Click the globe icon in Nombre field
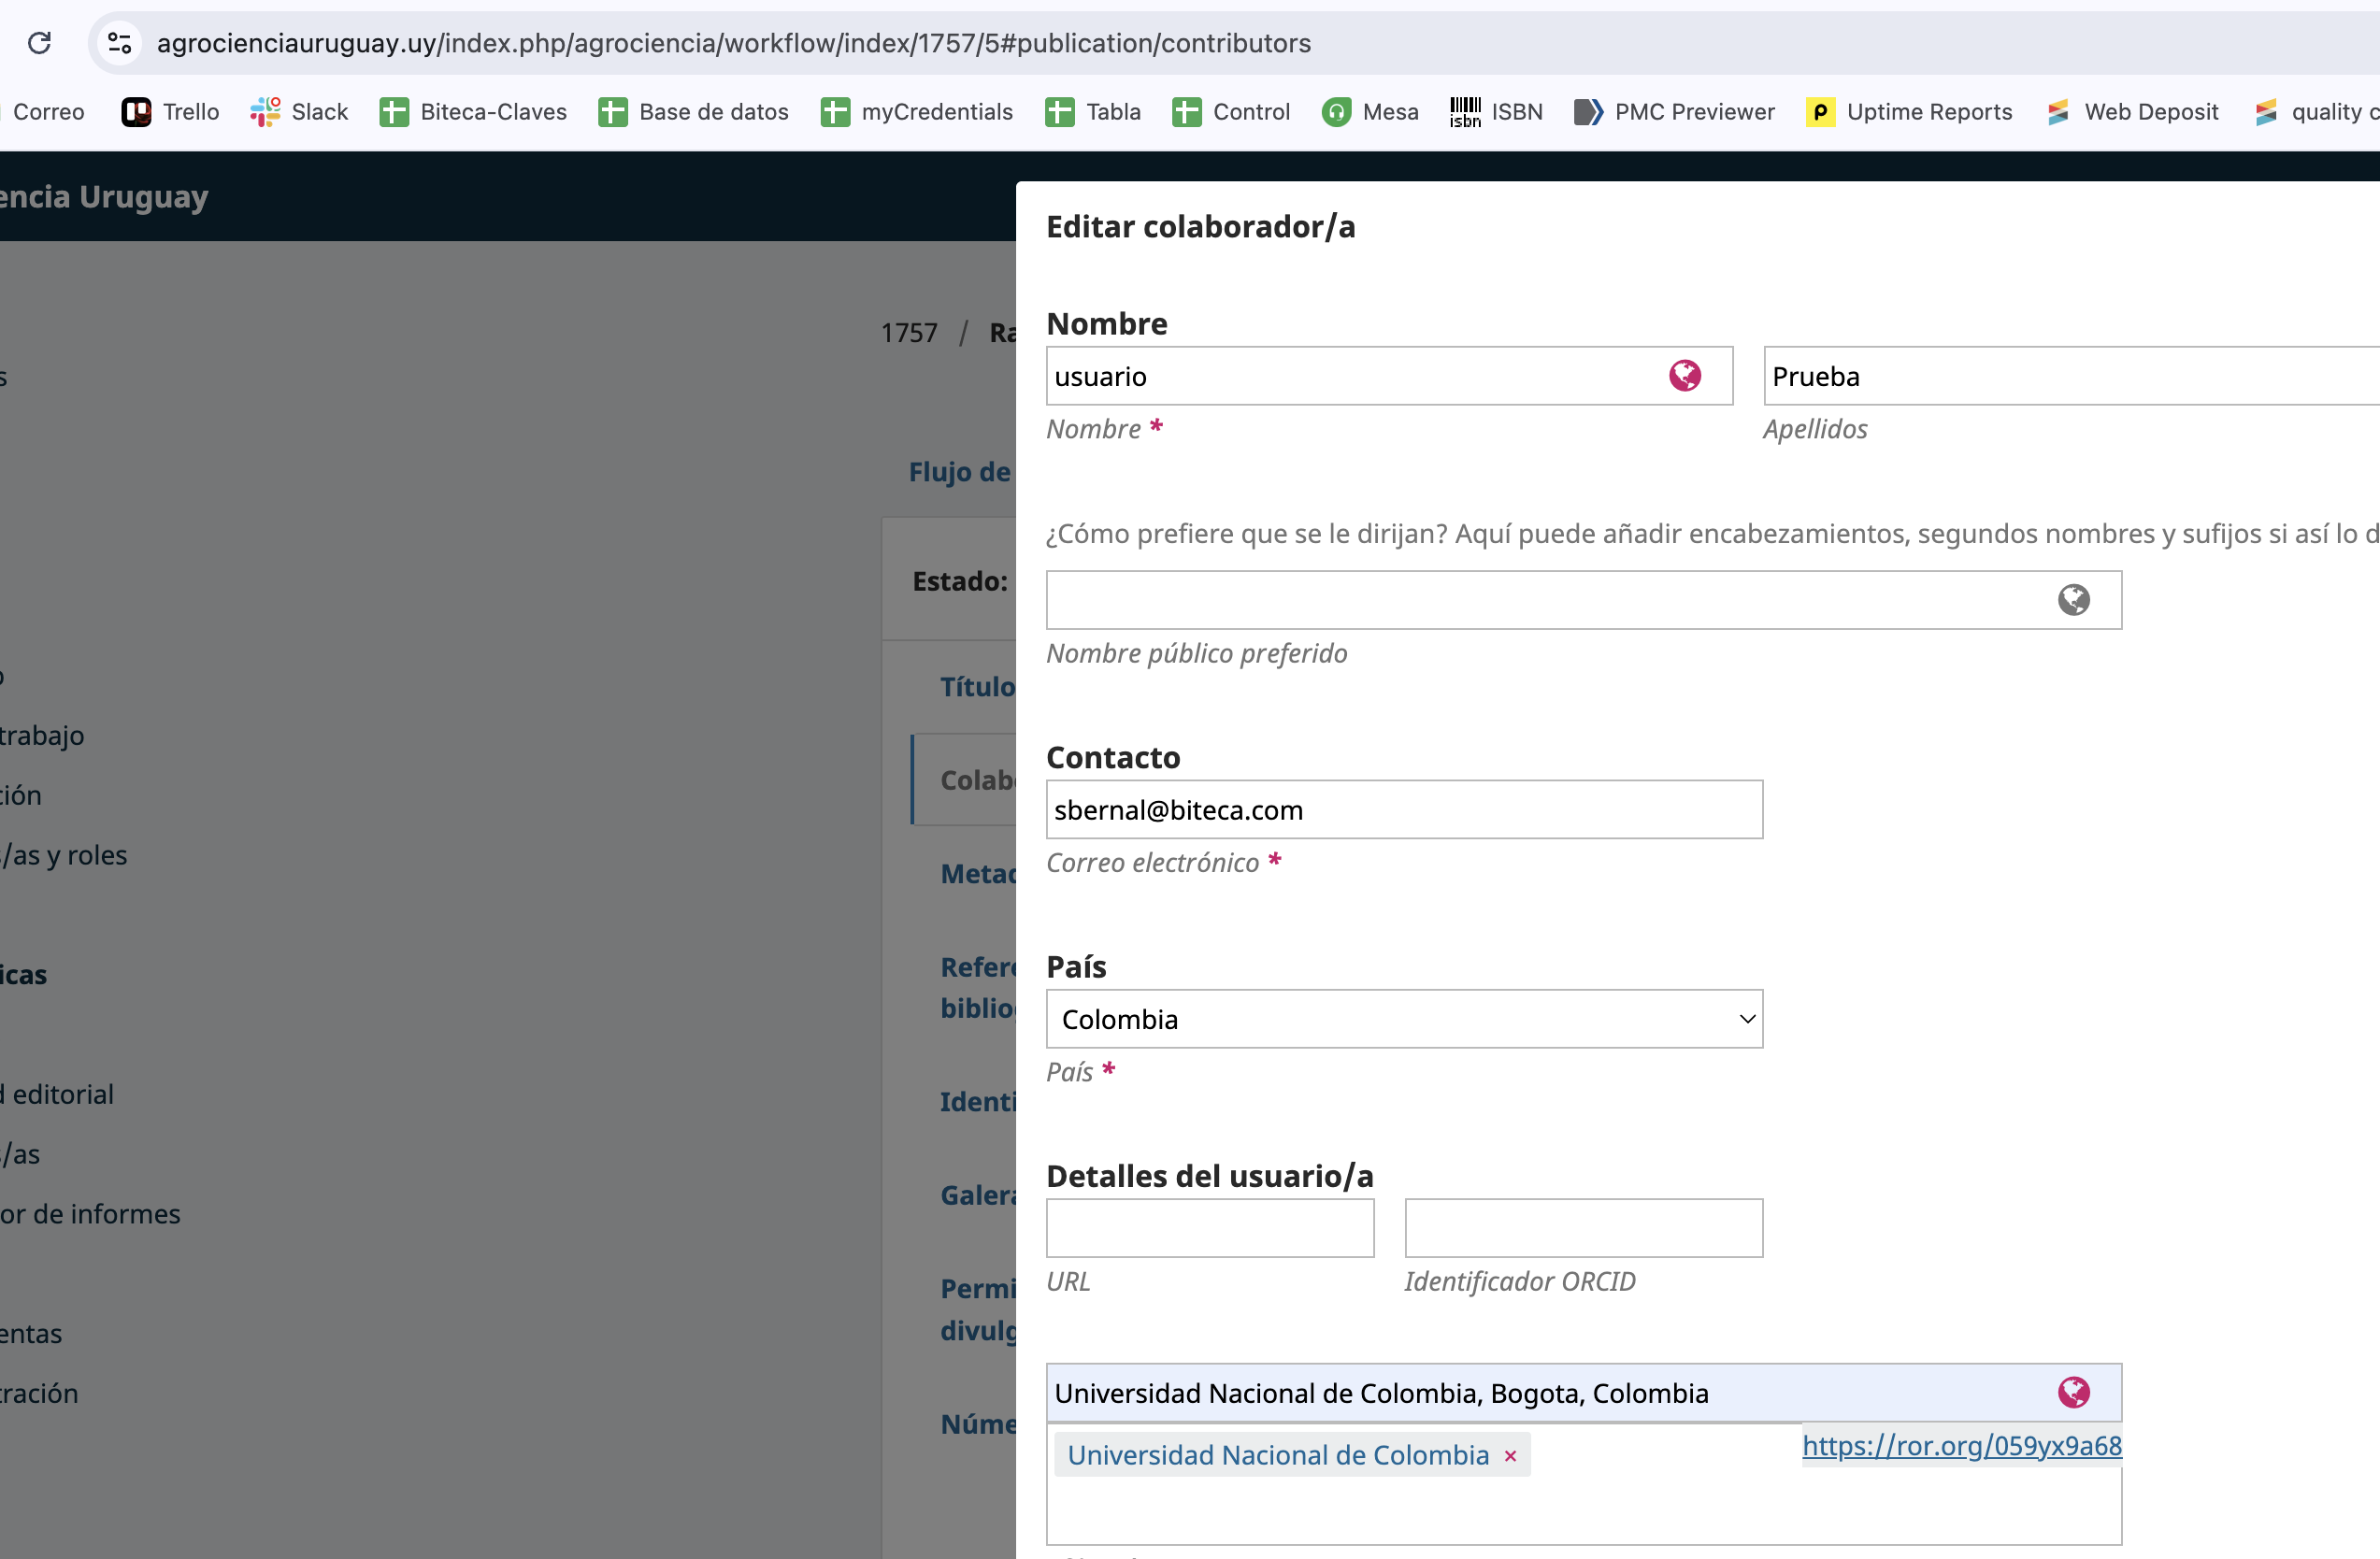 click(x=1685, y=376)
